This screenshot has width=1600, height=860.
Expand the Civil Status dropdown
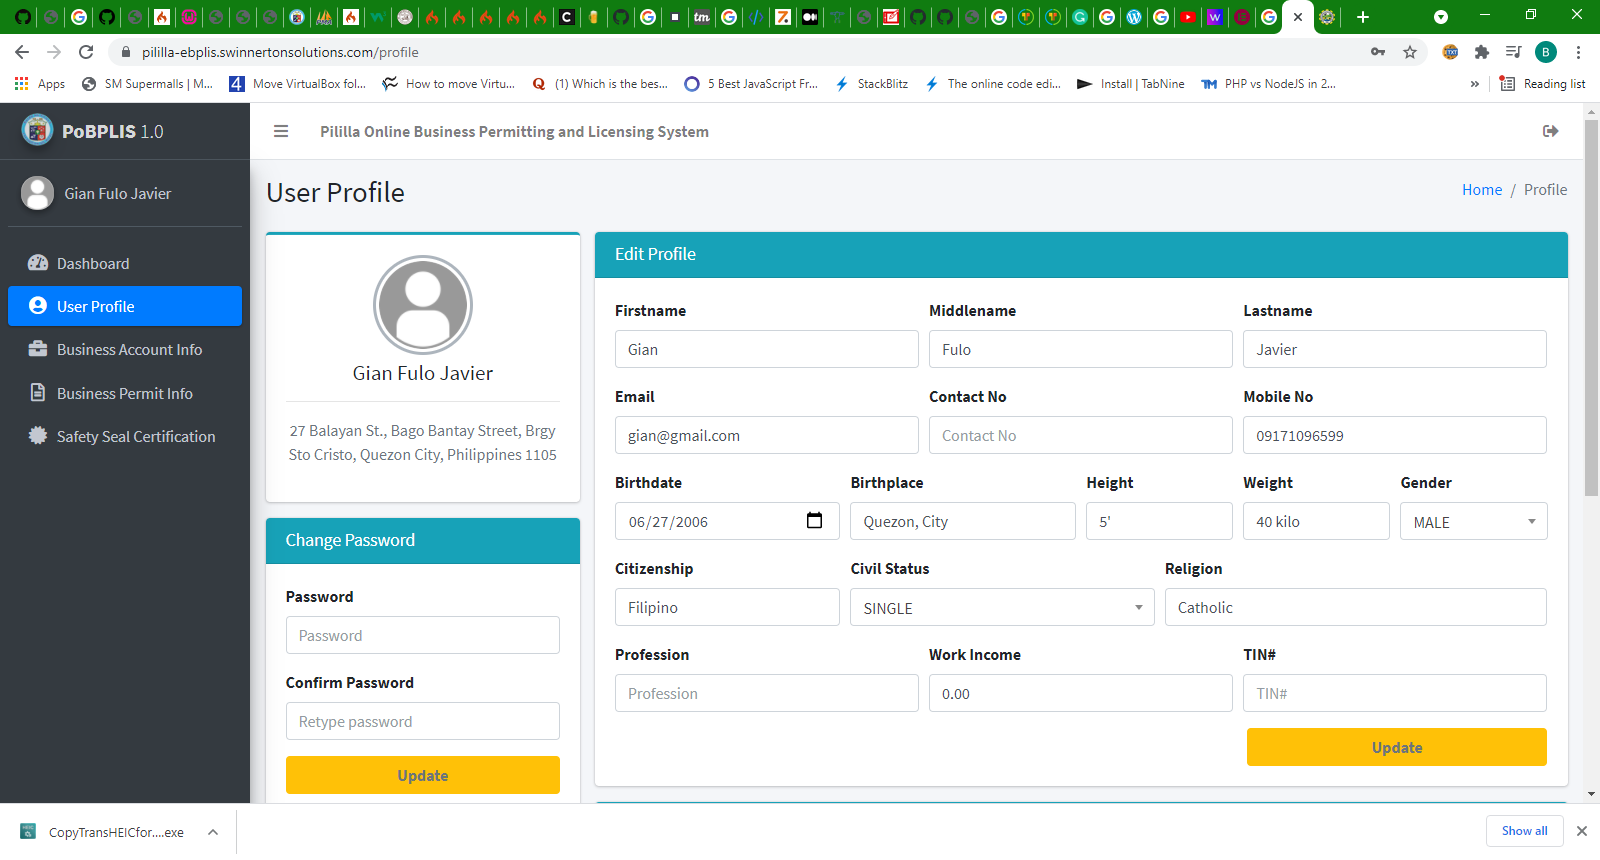1001,608
